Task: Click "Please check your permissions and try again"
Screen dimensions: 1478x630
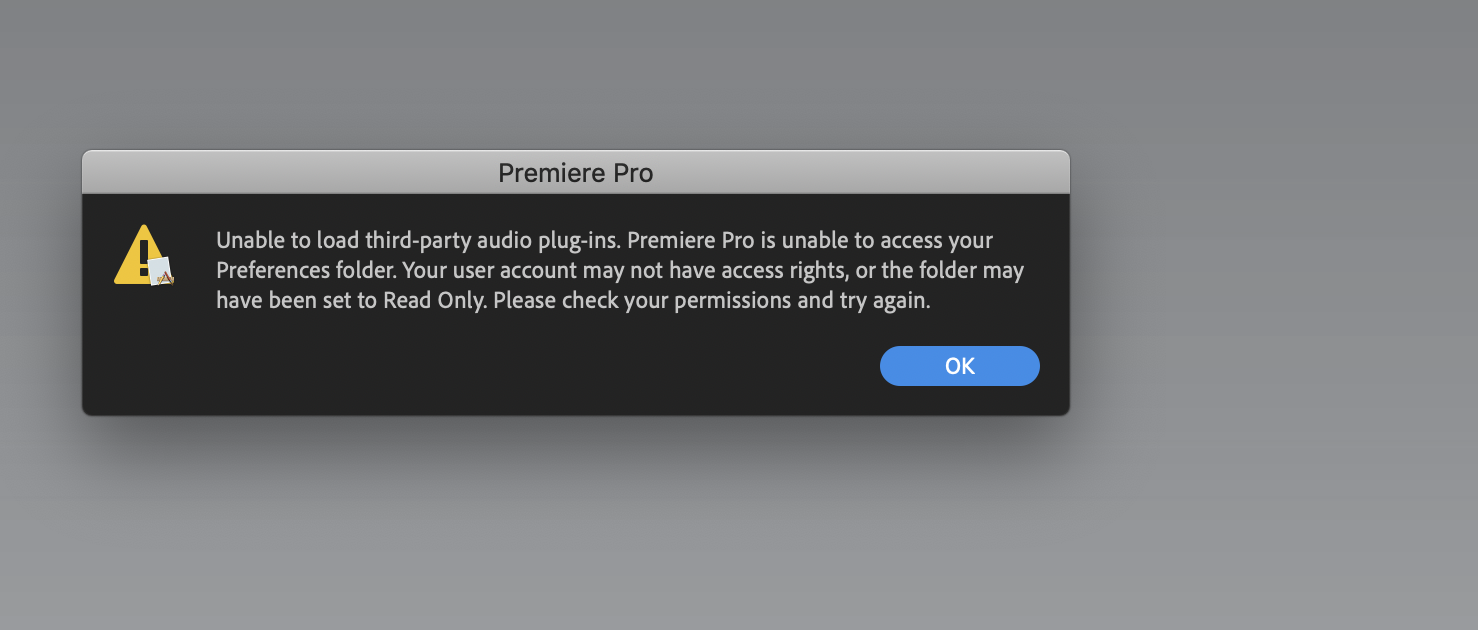Action: click(712, 301)
